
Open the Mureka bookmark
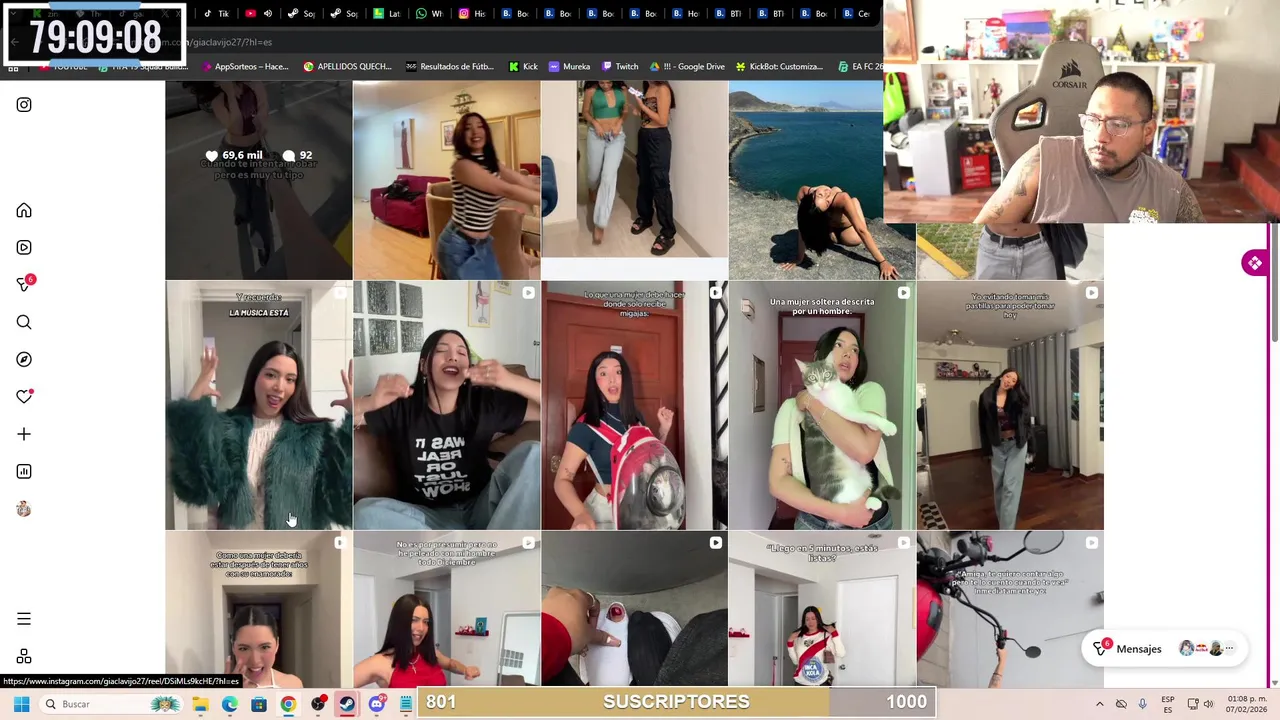[569, 67]
